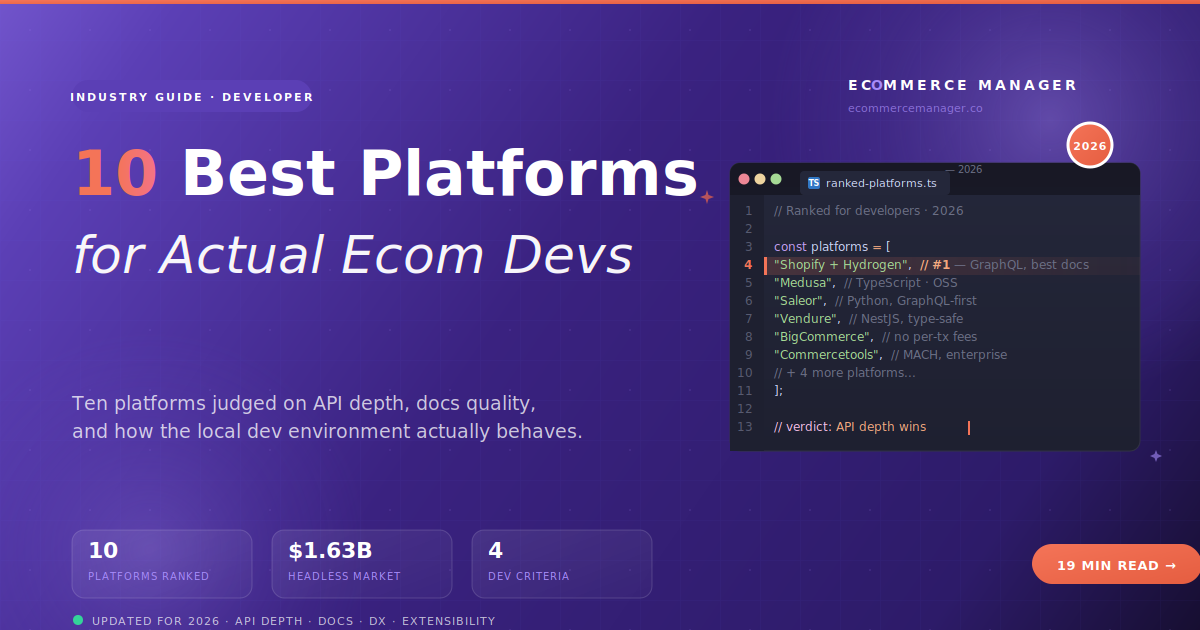Click the purple sparkle star below code window
1200x630 pixels.
pos(1156,455)
